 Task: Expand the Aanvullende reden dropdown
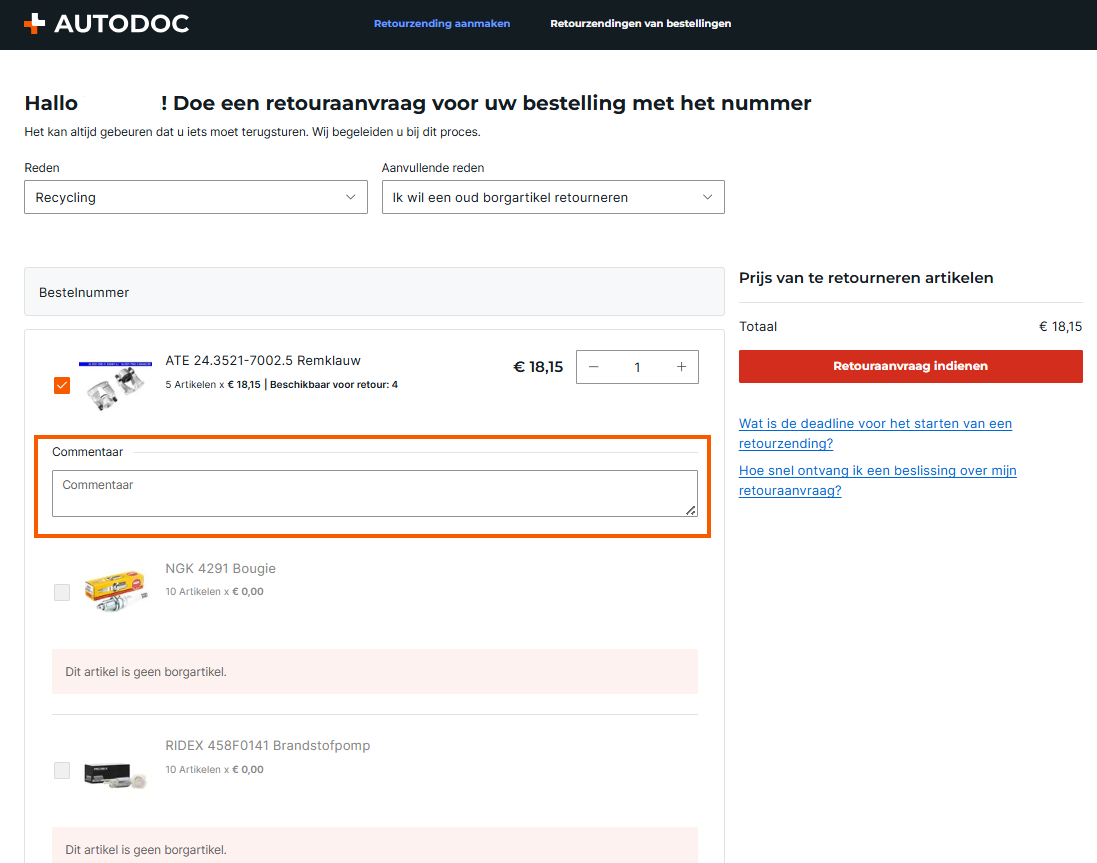[x=553, y=197]
